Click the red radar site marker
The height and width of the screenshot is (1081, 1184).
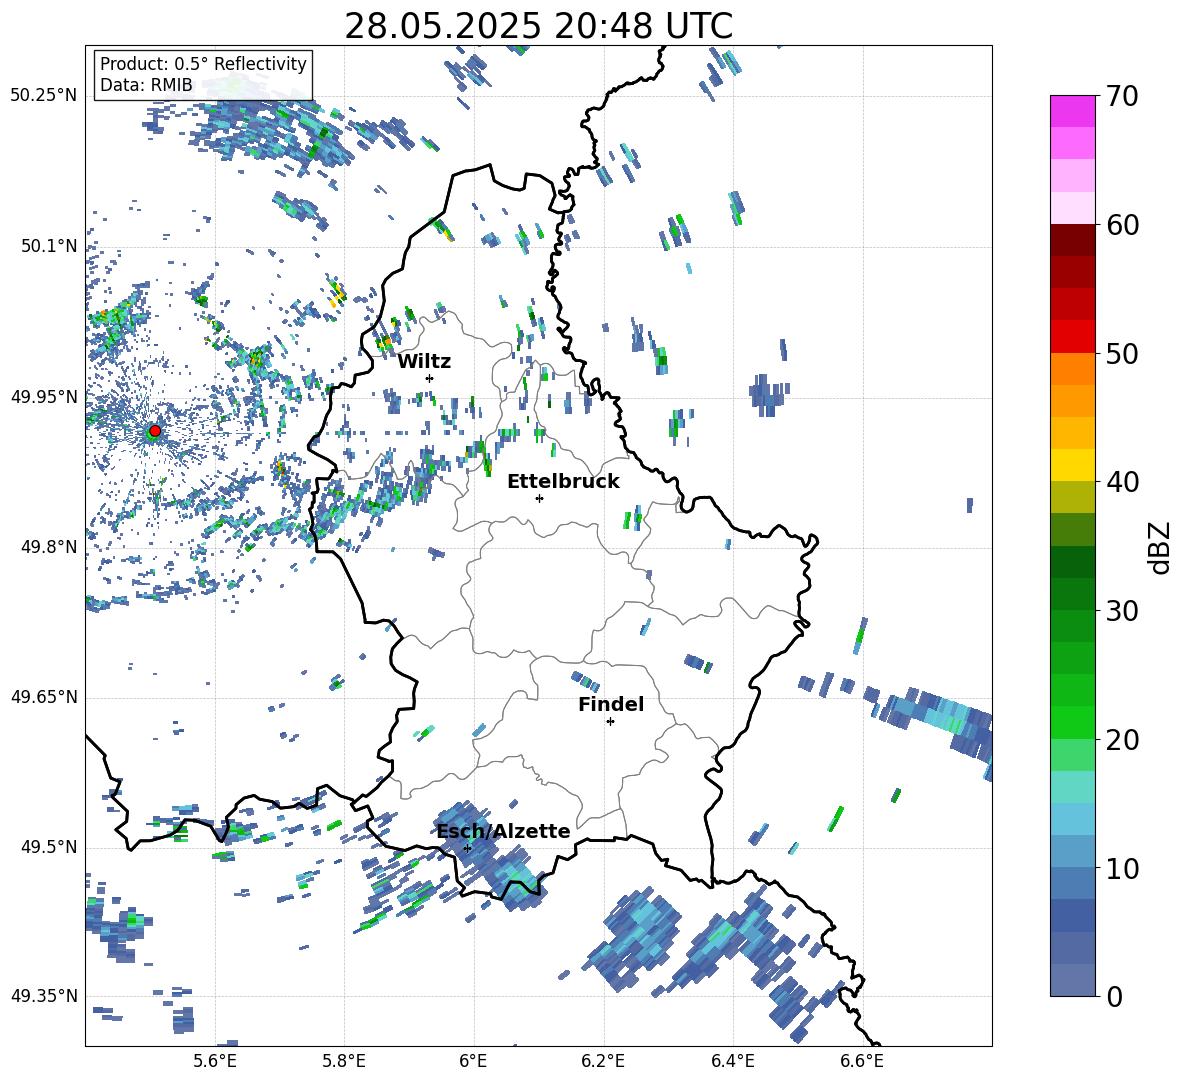coord(154,431)
